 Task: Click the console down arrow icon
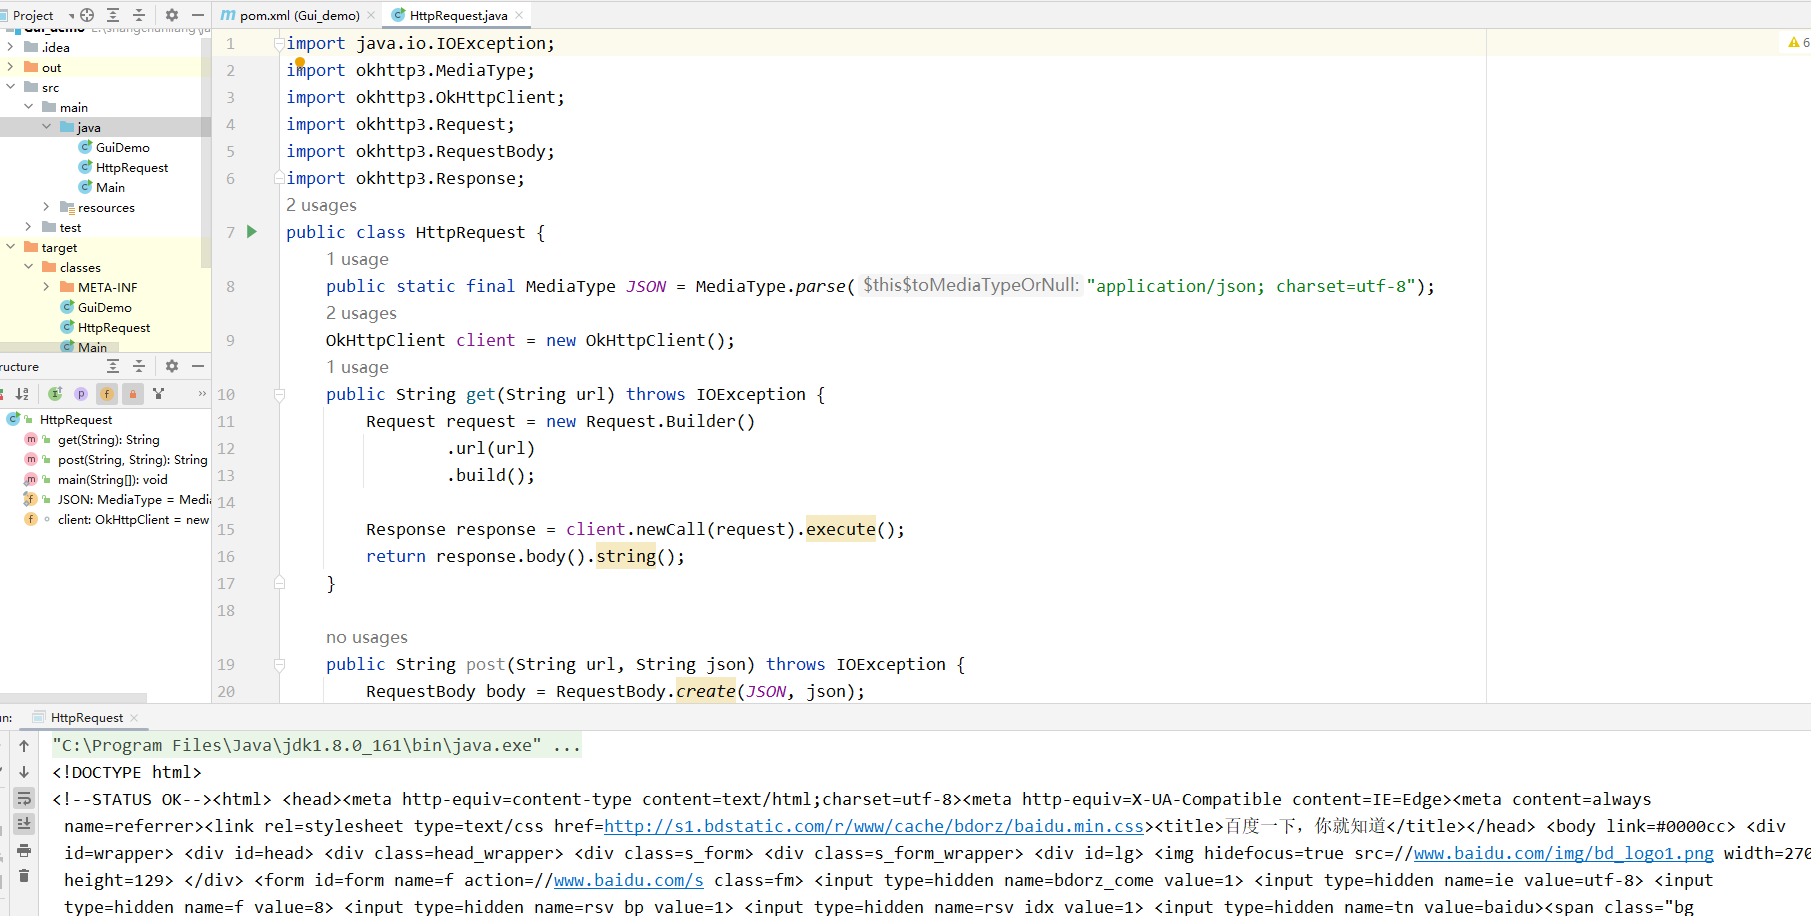(24, 772)
